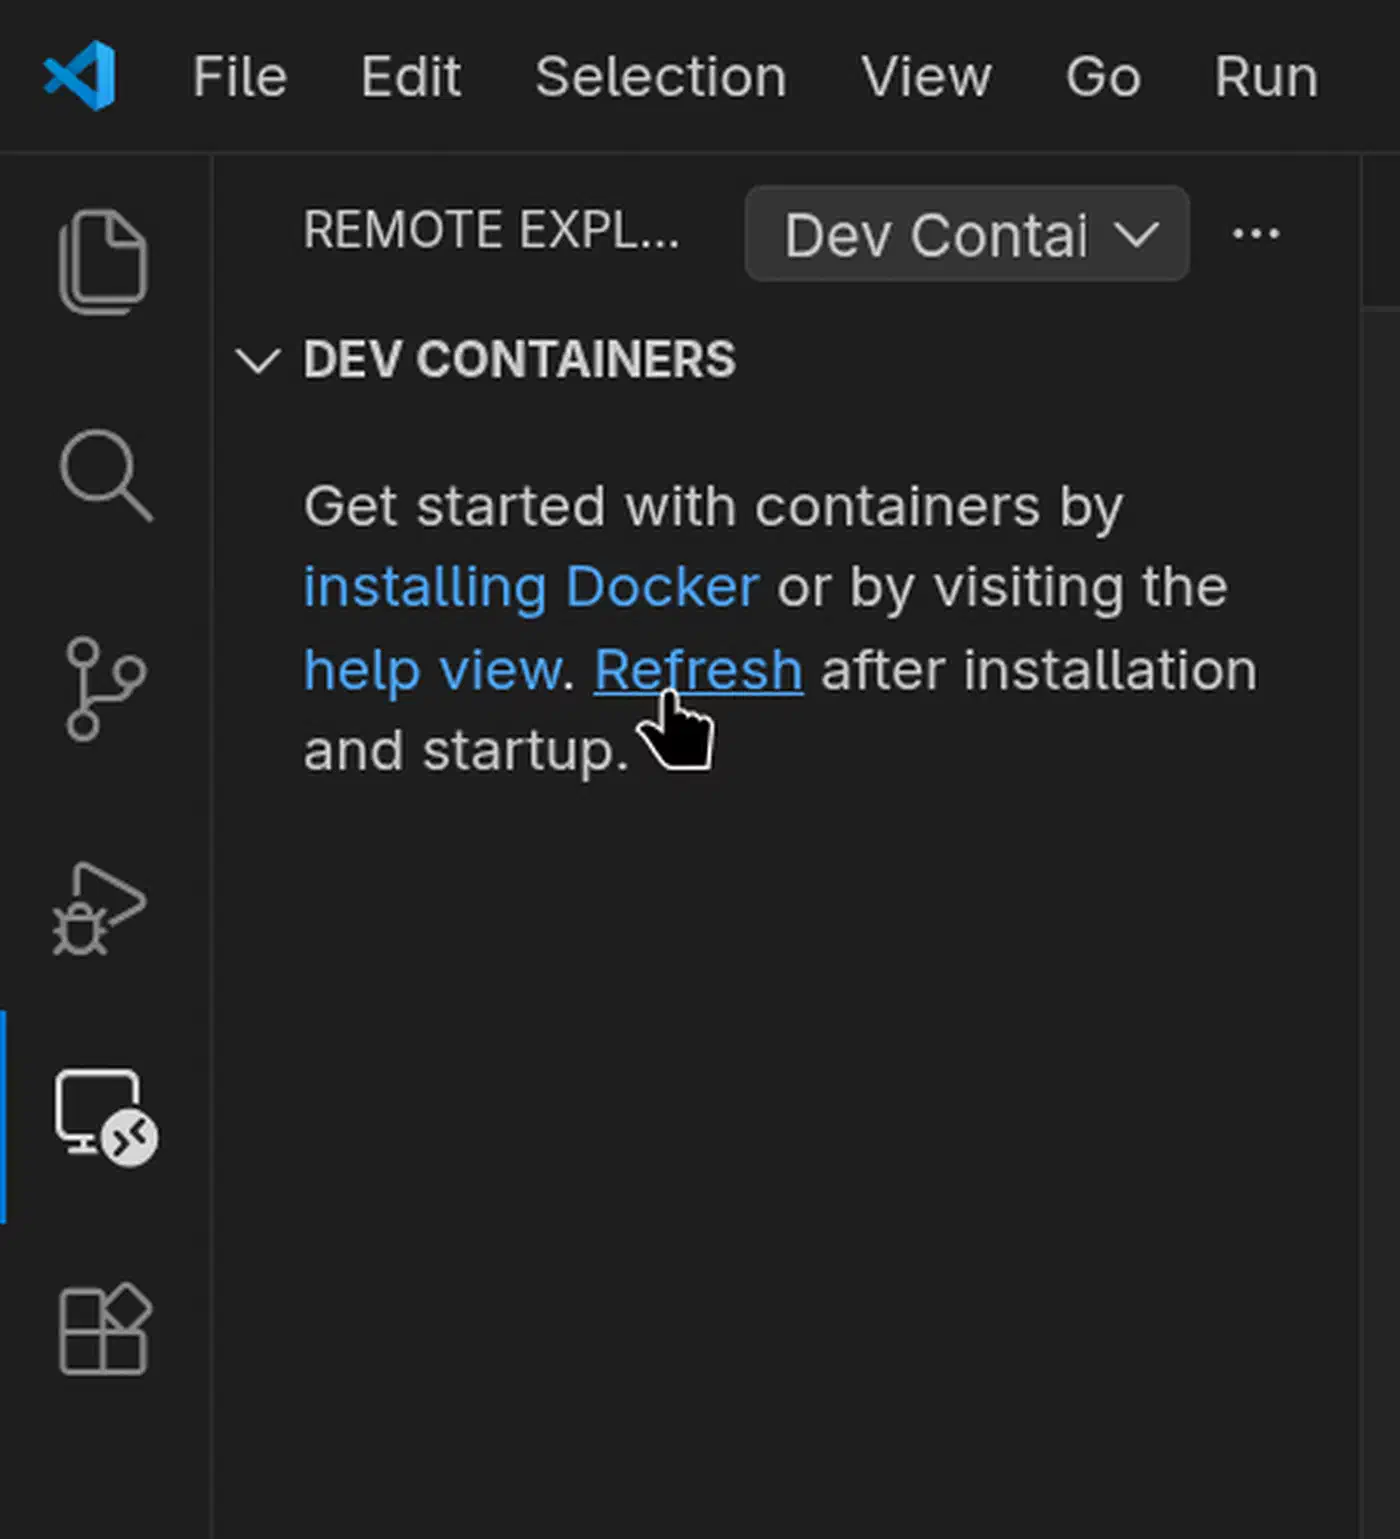Follow the installing Docker link
The image size is (1400, 1539).
pos(531,587)
